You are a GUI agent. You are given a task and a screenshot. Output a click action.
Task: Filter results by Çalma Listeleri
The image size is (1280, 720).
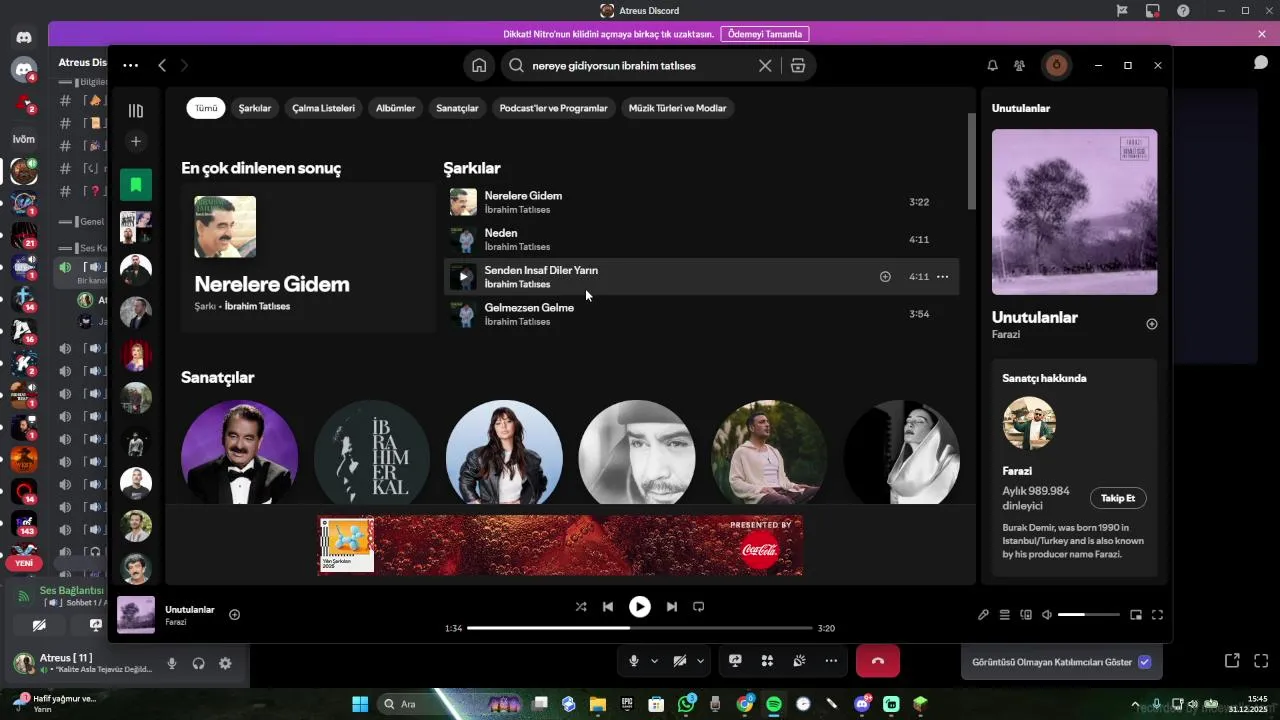(324, 108)
